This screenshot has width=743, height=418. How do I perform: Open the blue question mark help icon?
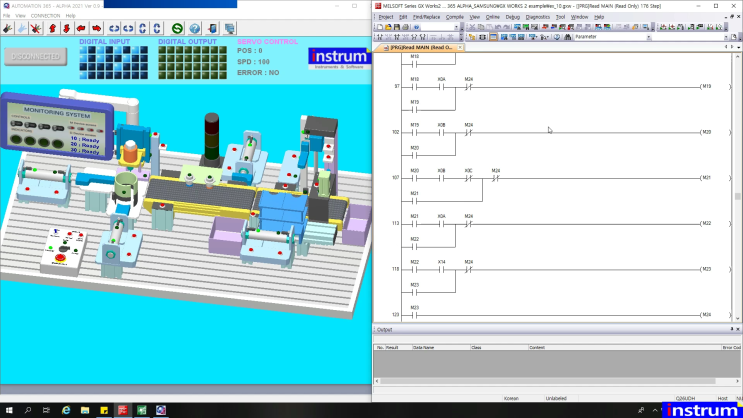click(x=195, y=28)
